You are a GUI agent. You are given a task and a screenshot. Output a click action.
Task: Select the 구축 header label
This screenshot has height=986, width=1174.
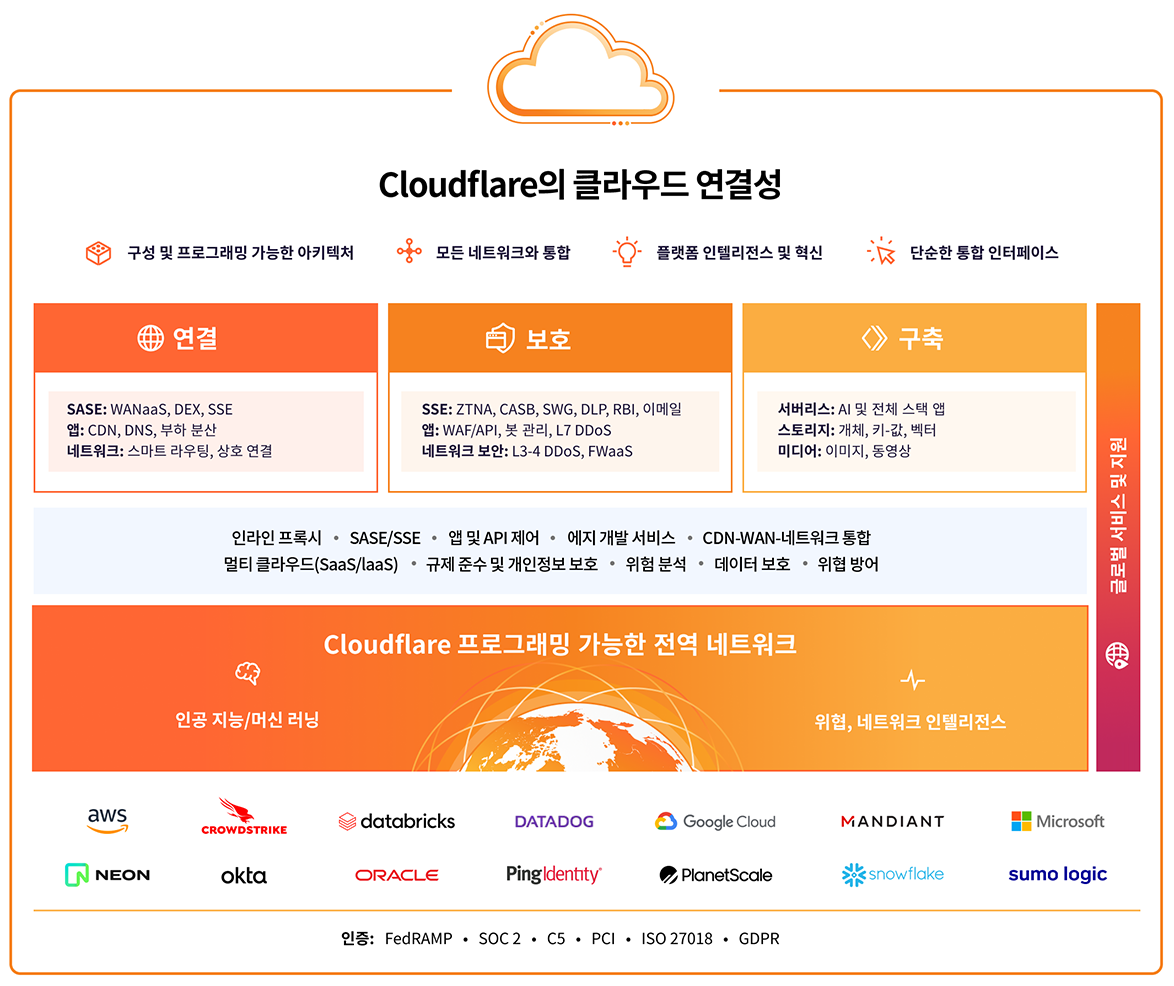tap(921, 338)
